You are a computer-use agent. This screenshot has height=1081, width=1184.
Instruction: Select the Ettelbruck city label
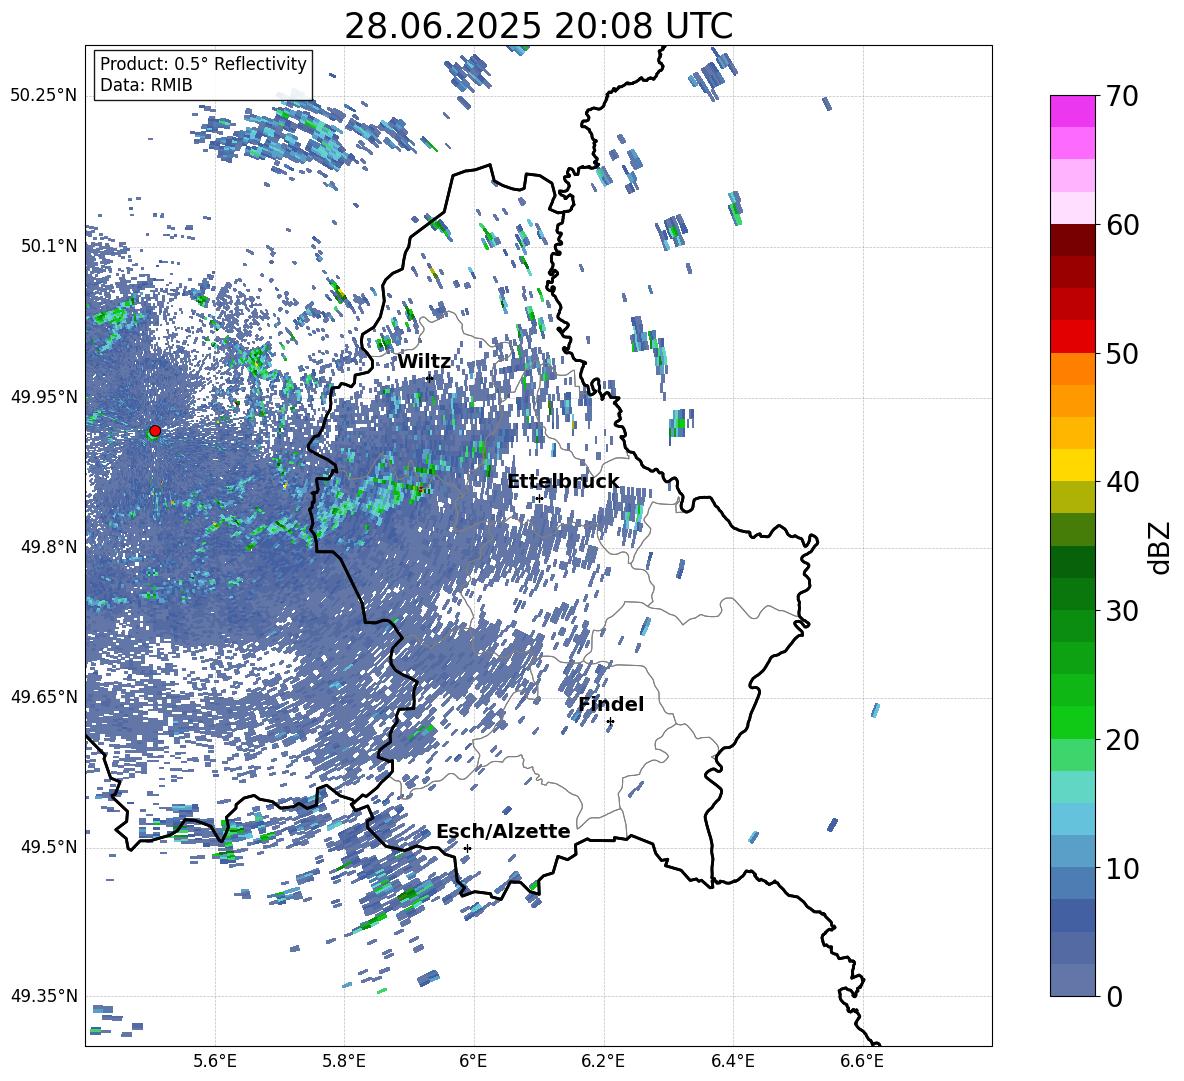pyautogui.click(x=563, y=482)
